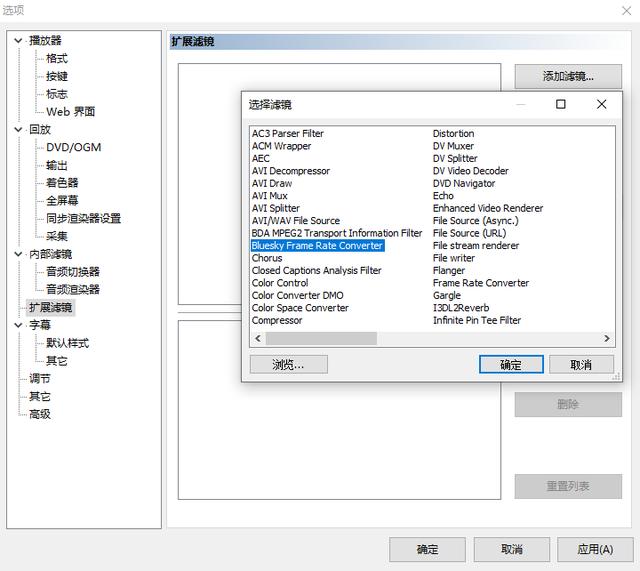Select Bluesky Frame Rate Converter

tap(317, 245)
